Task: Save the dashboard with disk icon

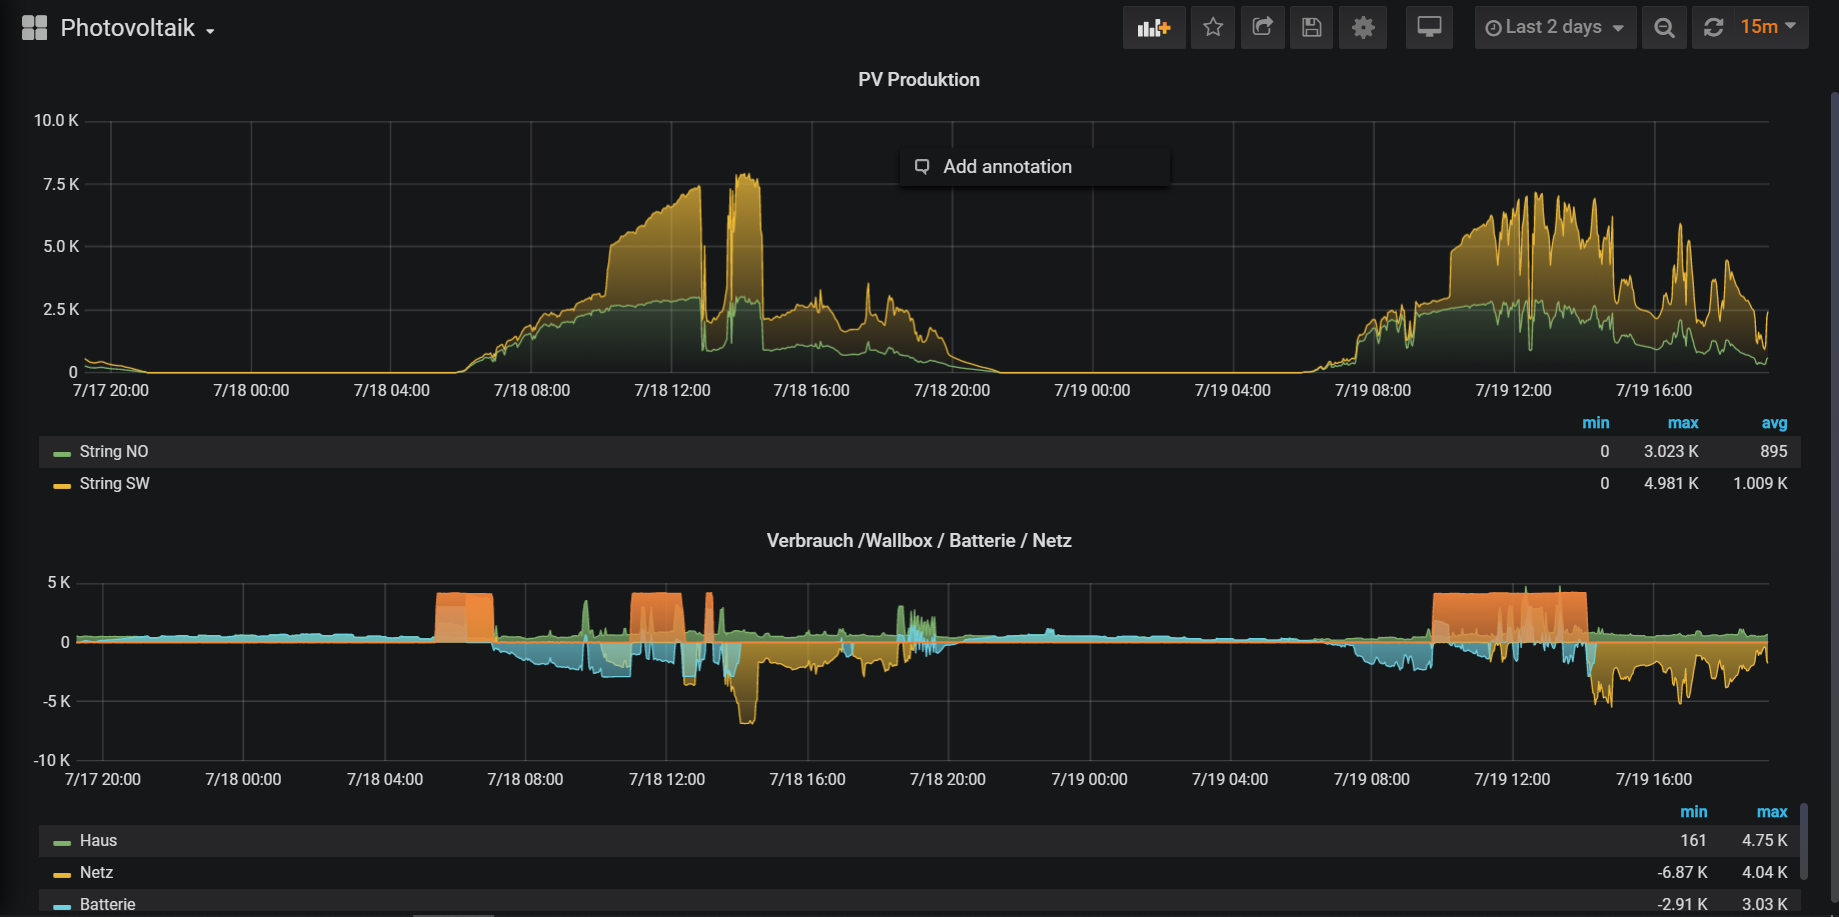Action: [1312, 27]
